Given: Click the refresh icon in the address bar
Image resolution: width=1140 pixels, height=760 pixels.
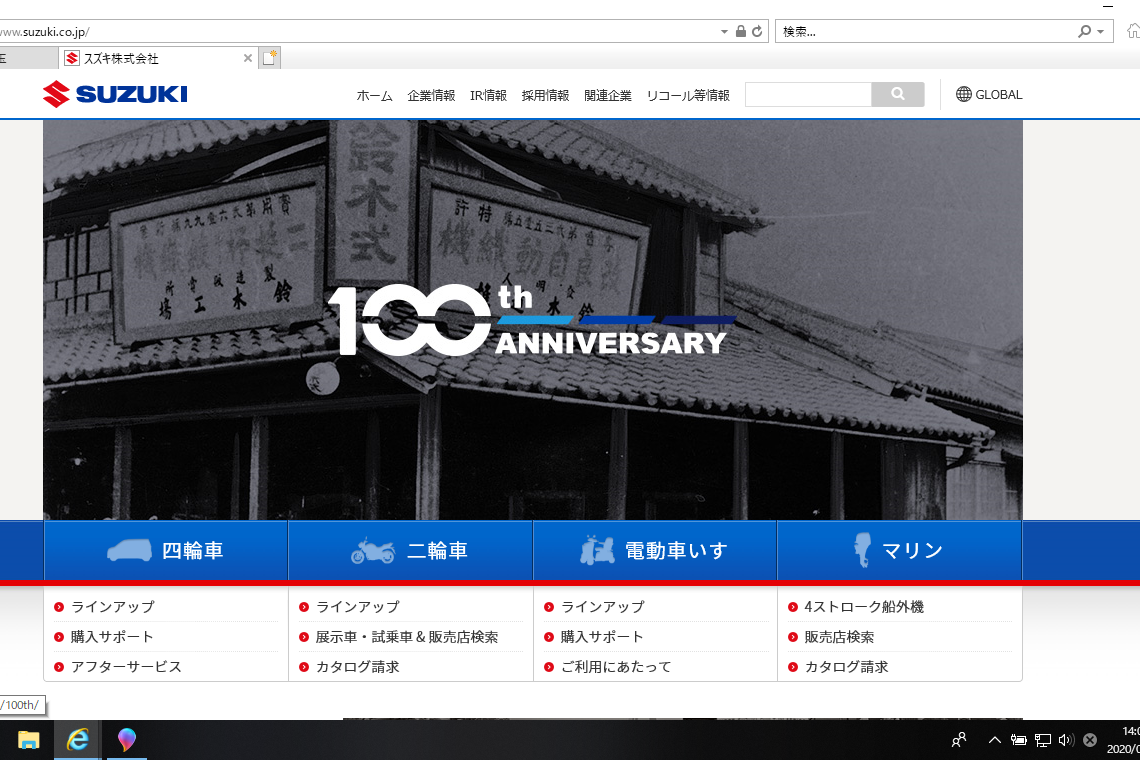Looking at the screenshot, I should [757, 31].
